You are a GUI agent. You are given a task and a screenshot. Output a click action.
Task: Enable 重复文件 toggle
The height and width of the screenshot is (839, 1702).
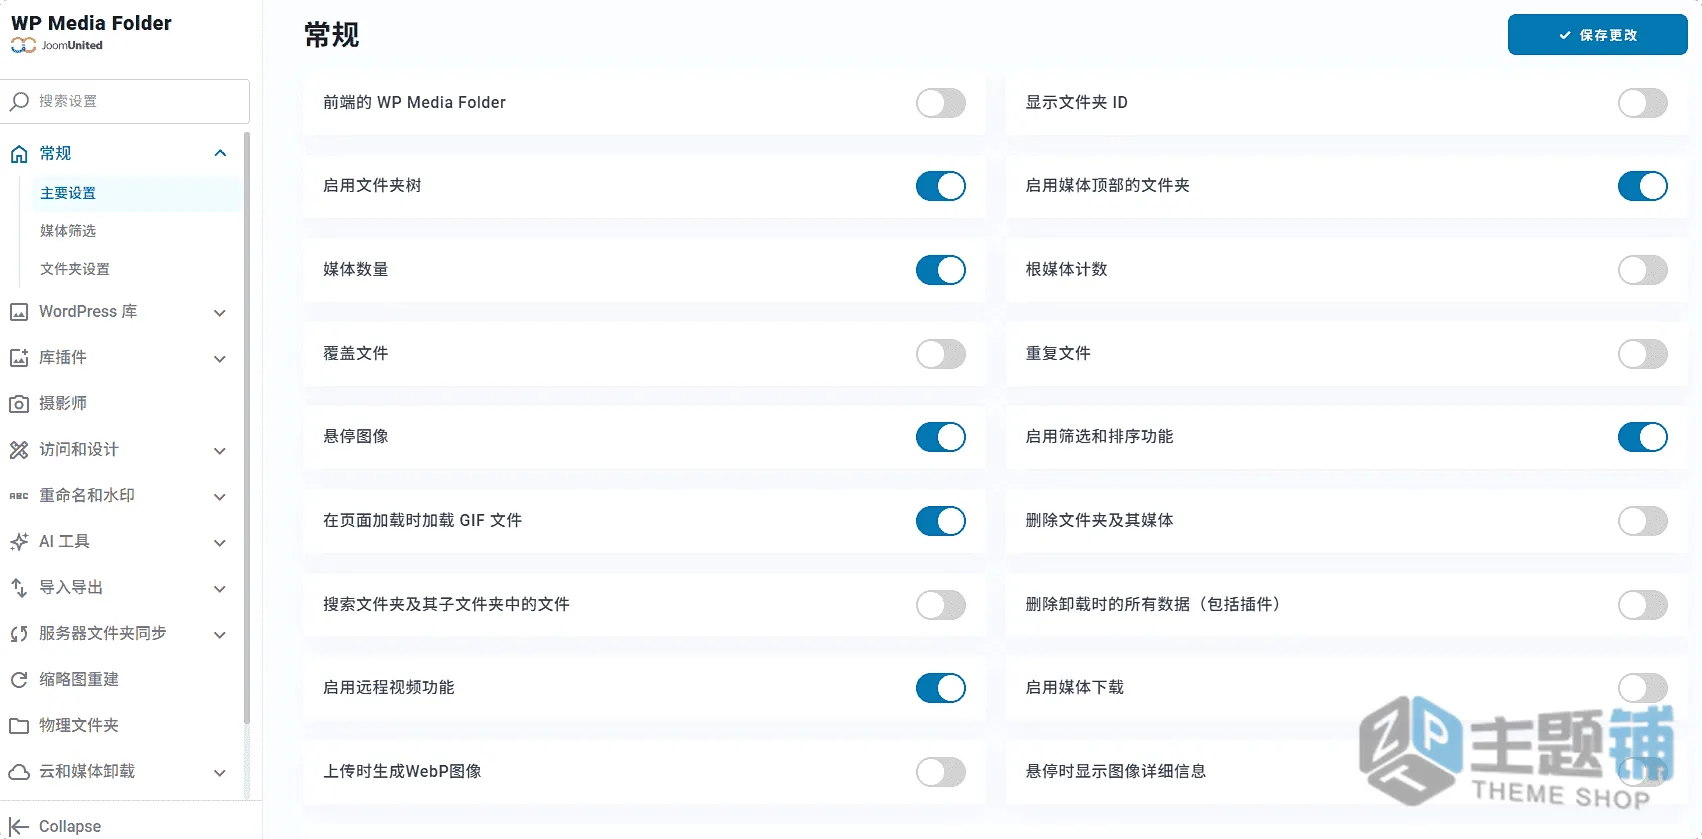coord(1643,354)
